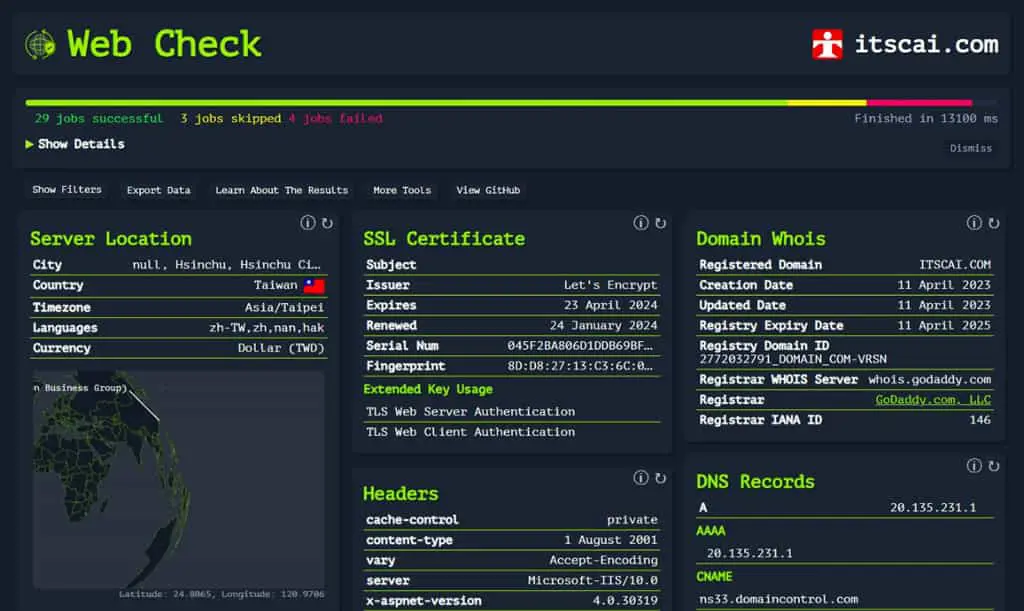Refresh the DNS Records card
1024x611 pixels.
click(993, 466)
